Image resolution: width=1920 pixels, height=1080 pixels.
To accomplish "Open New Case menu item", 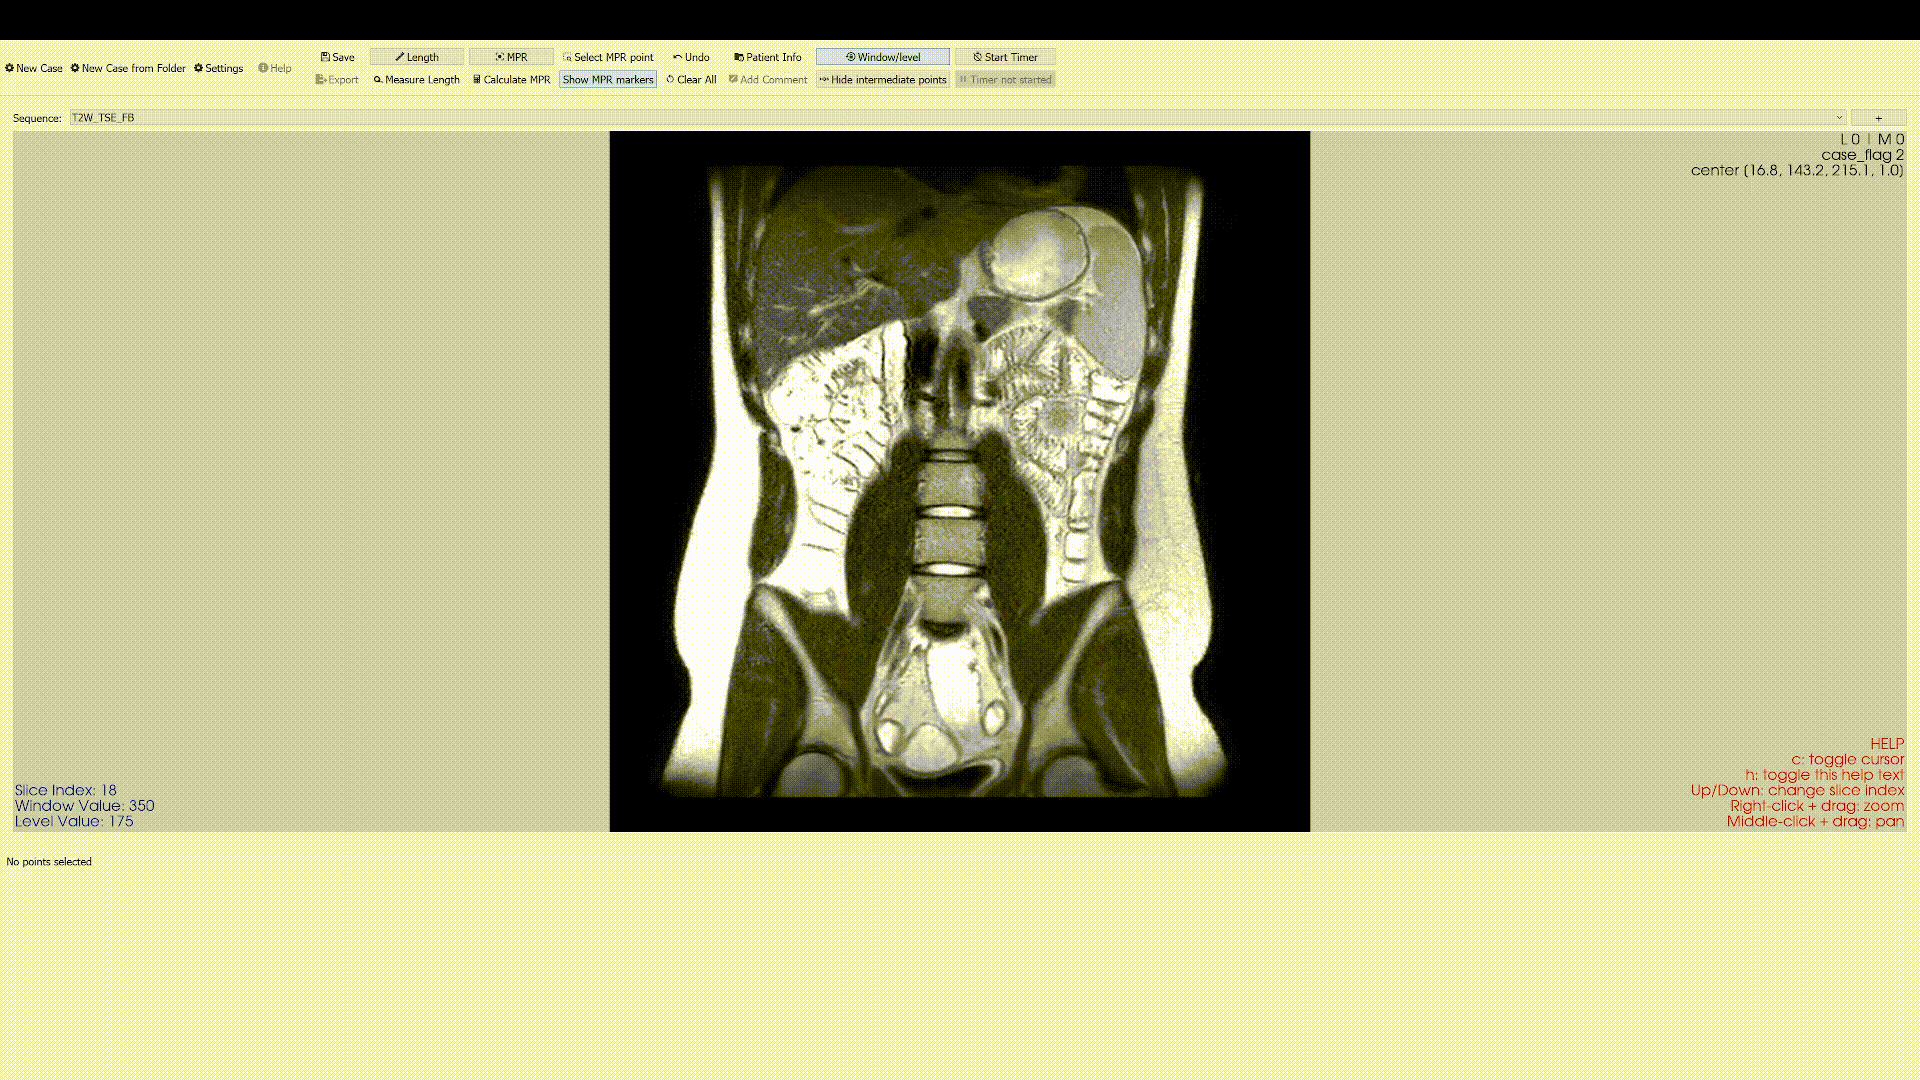I will tap(34, 68).
